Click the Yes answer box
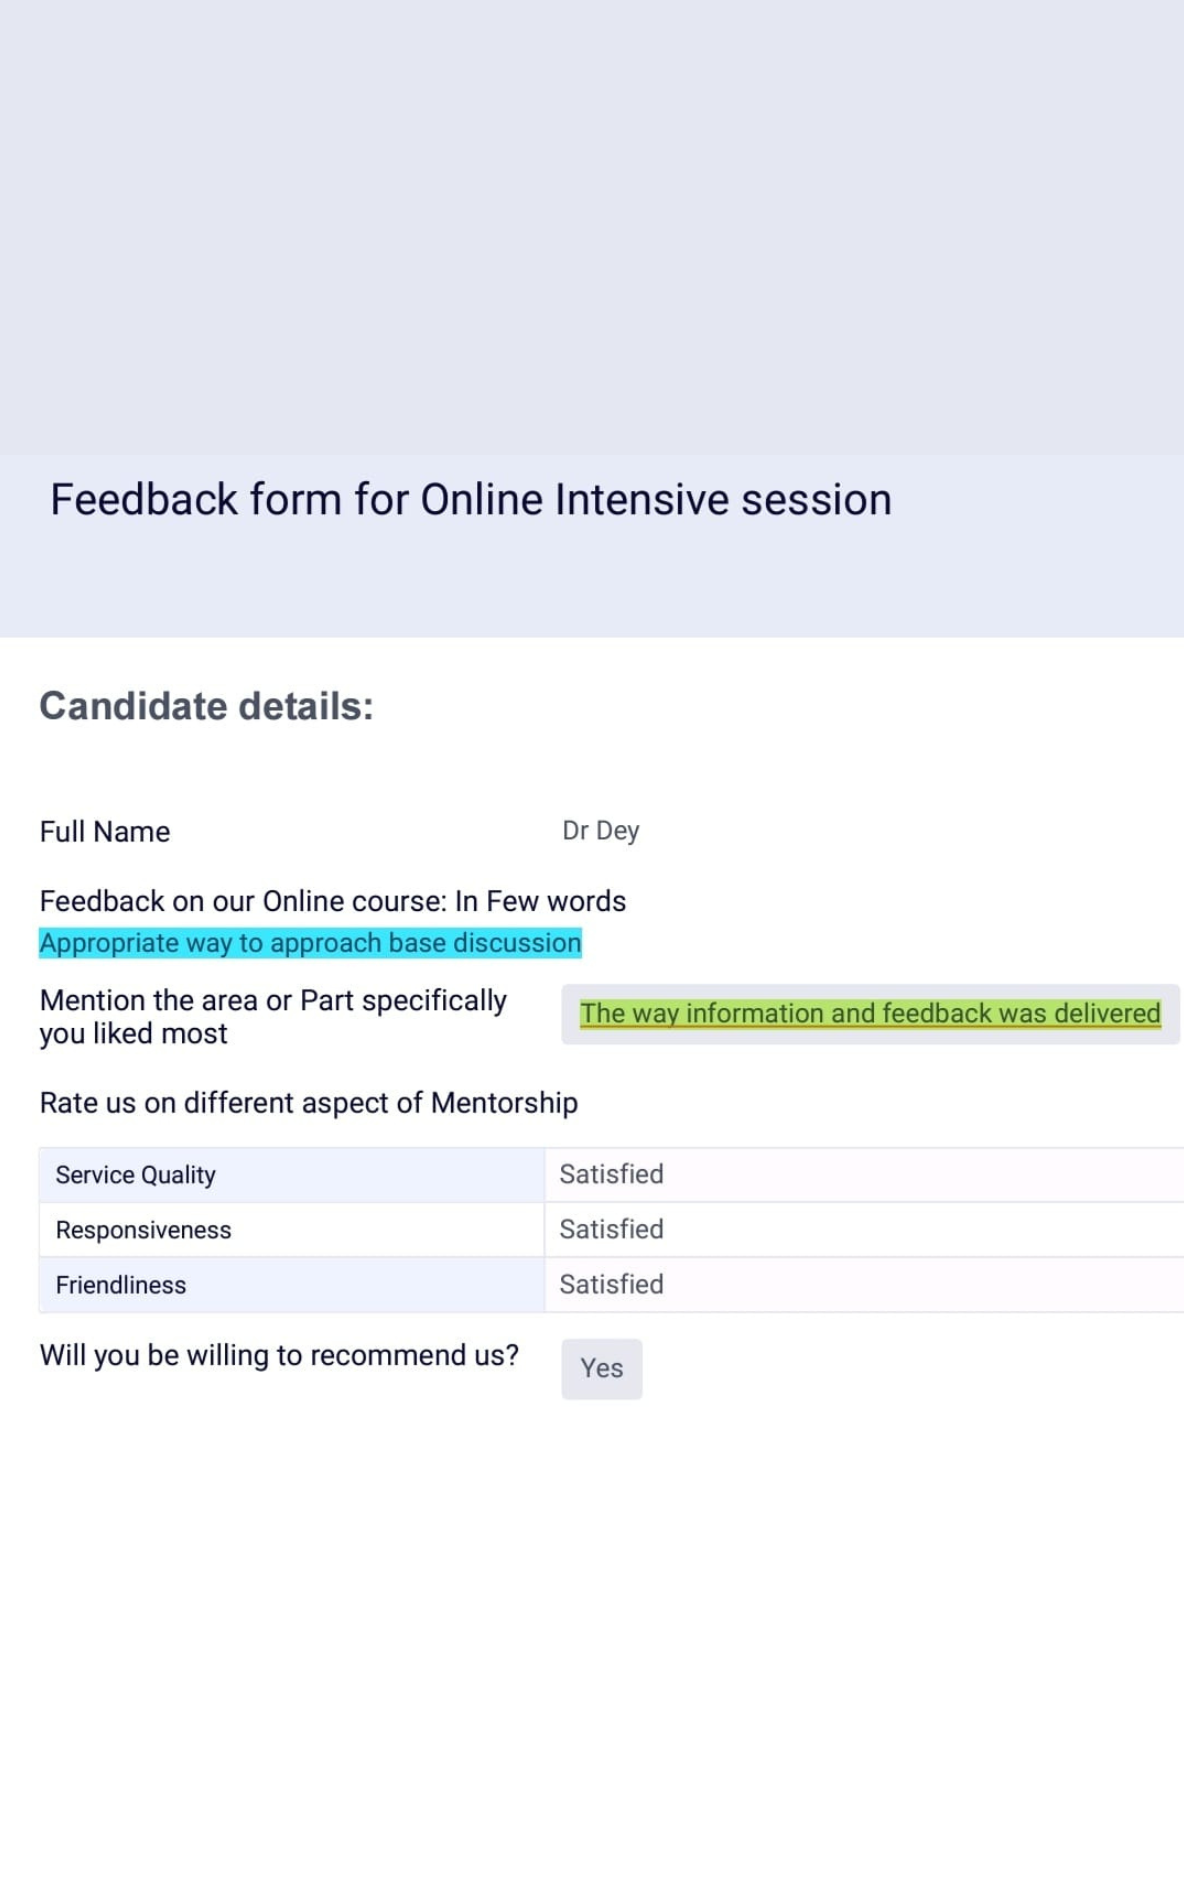This screenshot has height=1896, width=1184. tap(601, 1369)
